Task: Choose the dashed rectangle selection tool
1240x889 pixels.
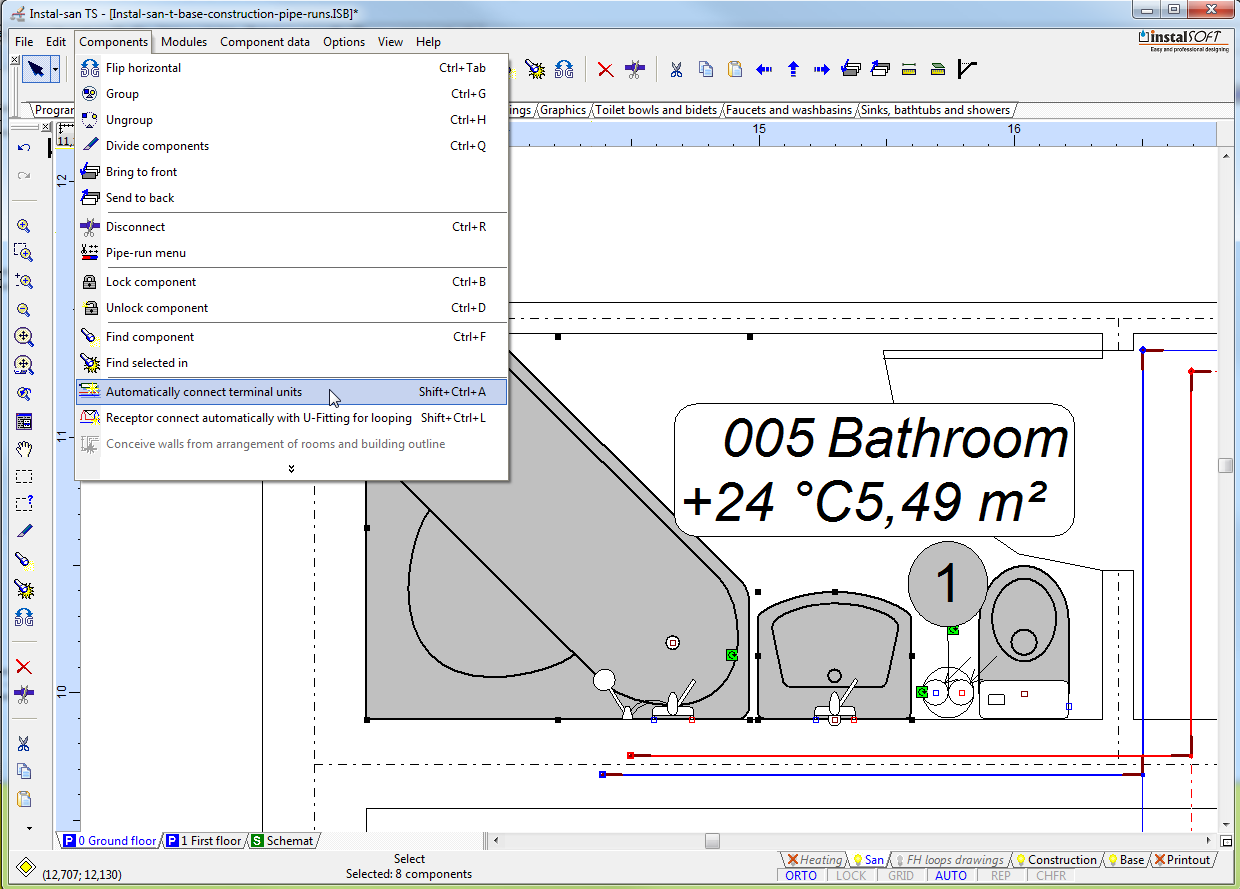Action: click(x=24, y=476)
